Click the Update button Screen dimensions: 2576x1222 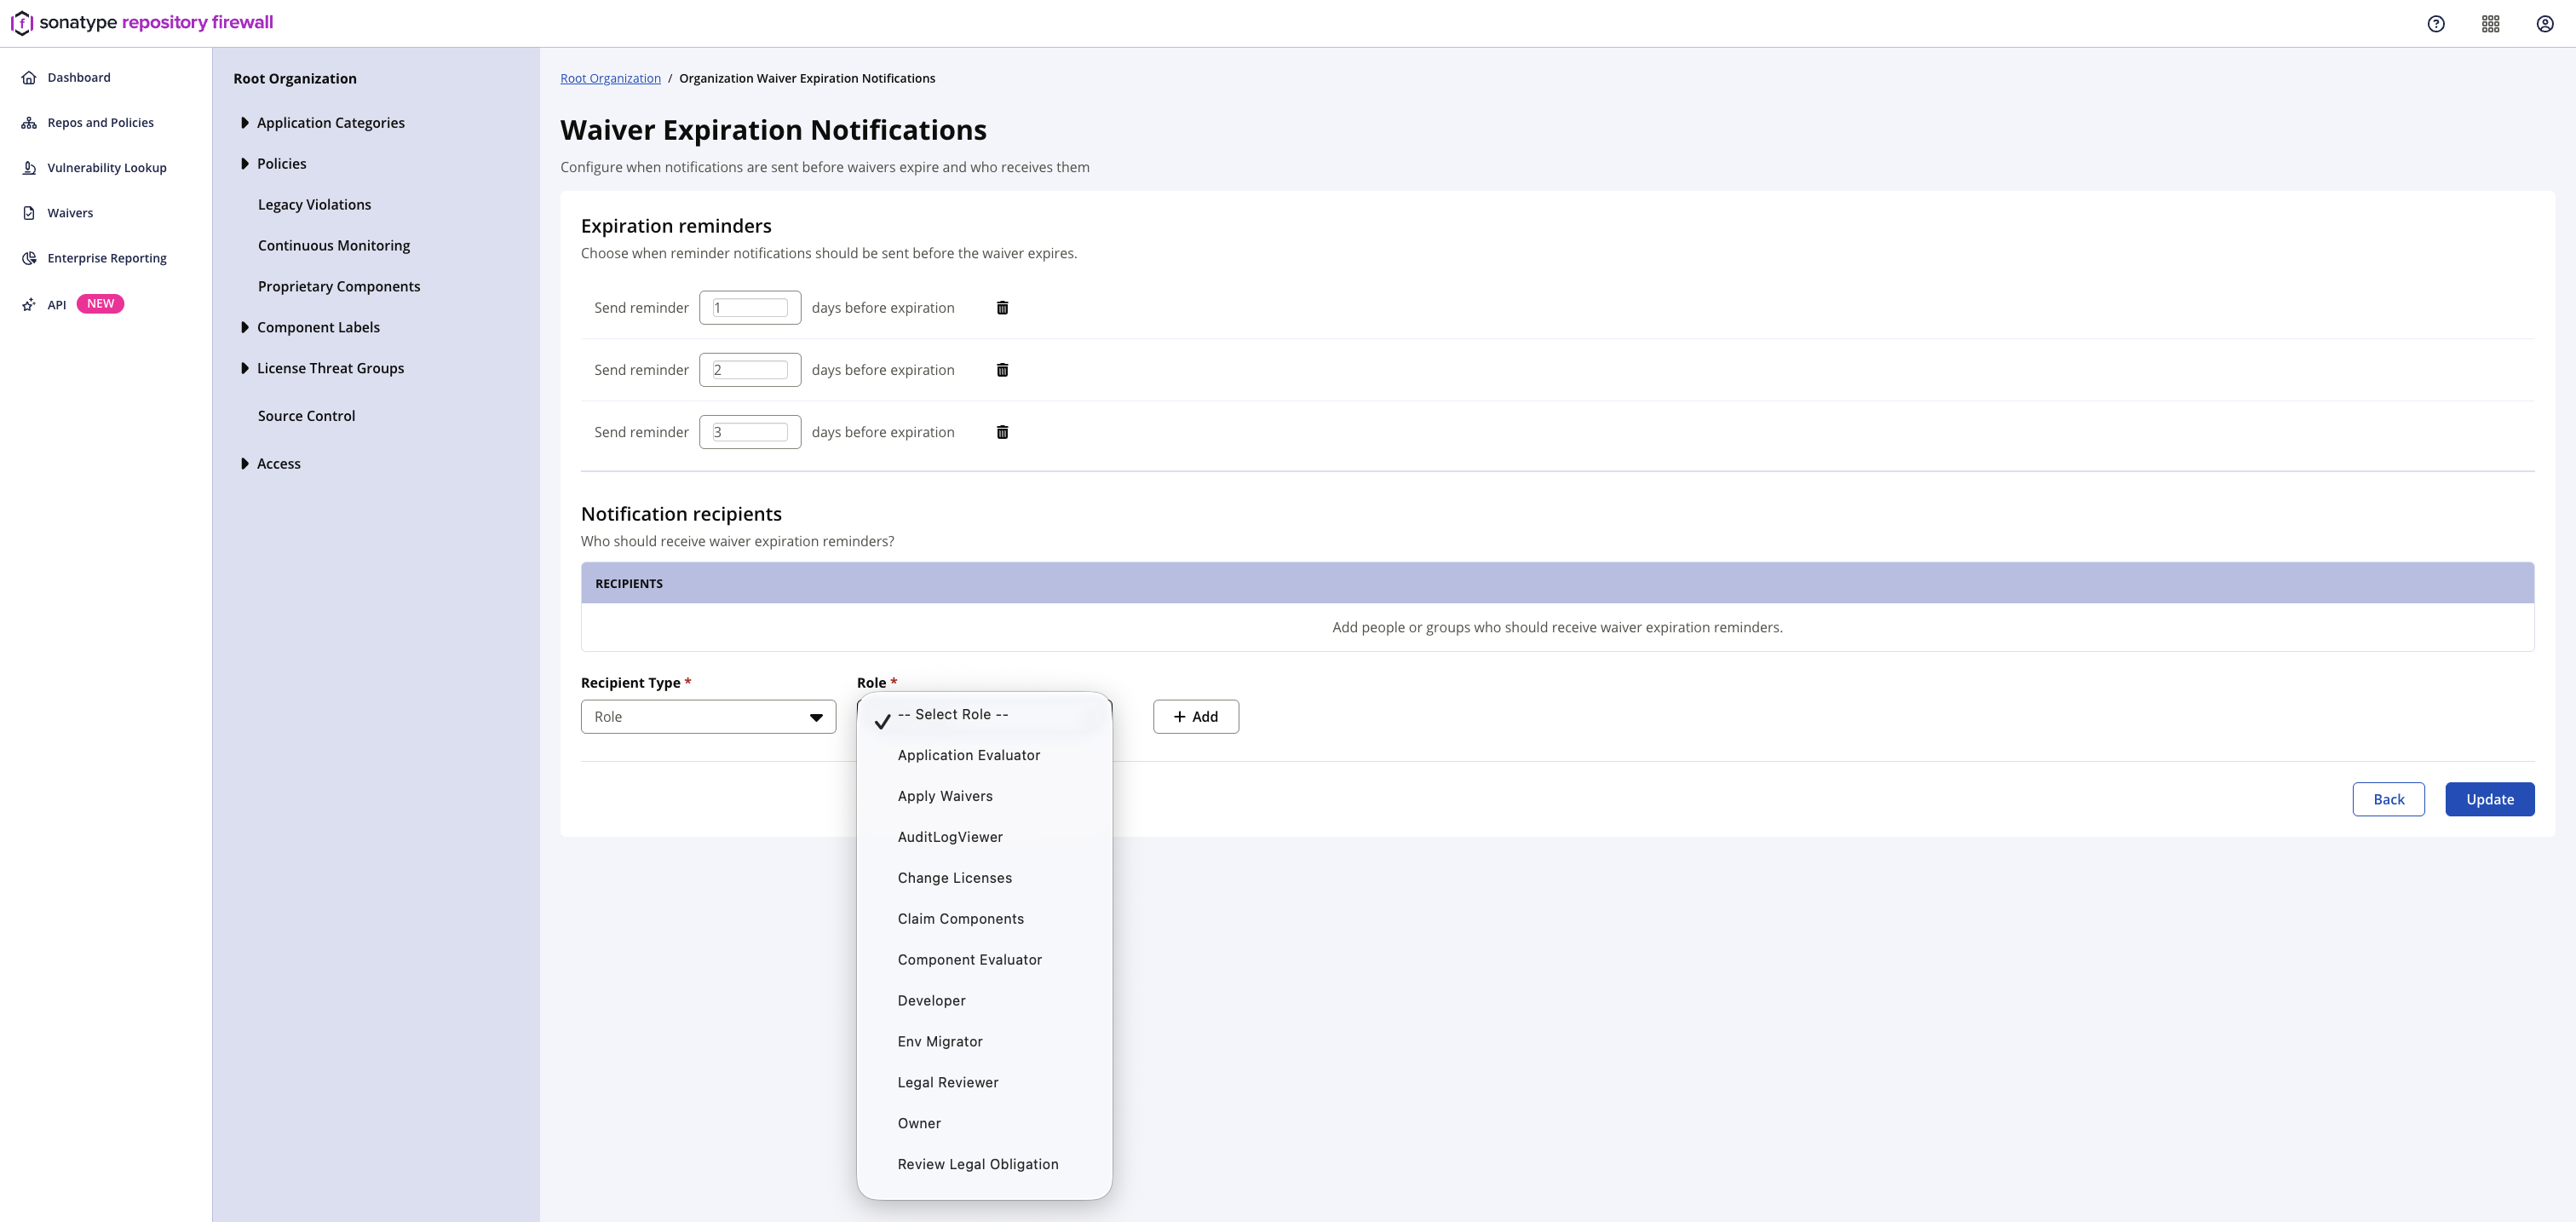(2489, 800)
